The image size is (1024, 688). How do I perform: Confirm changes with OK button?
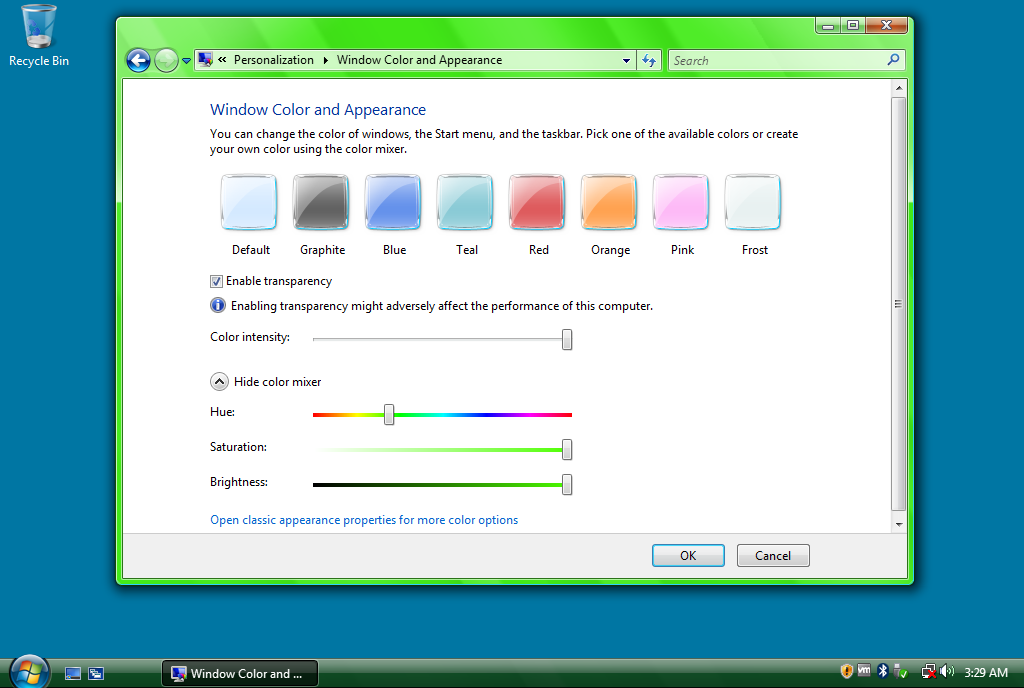688,555
